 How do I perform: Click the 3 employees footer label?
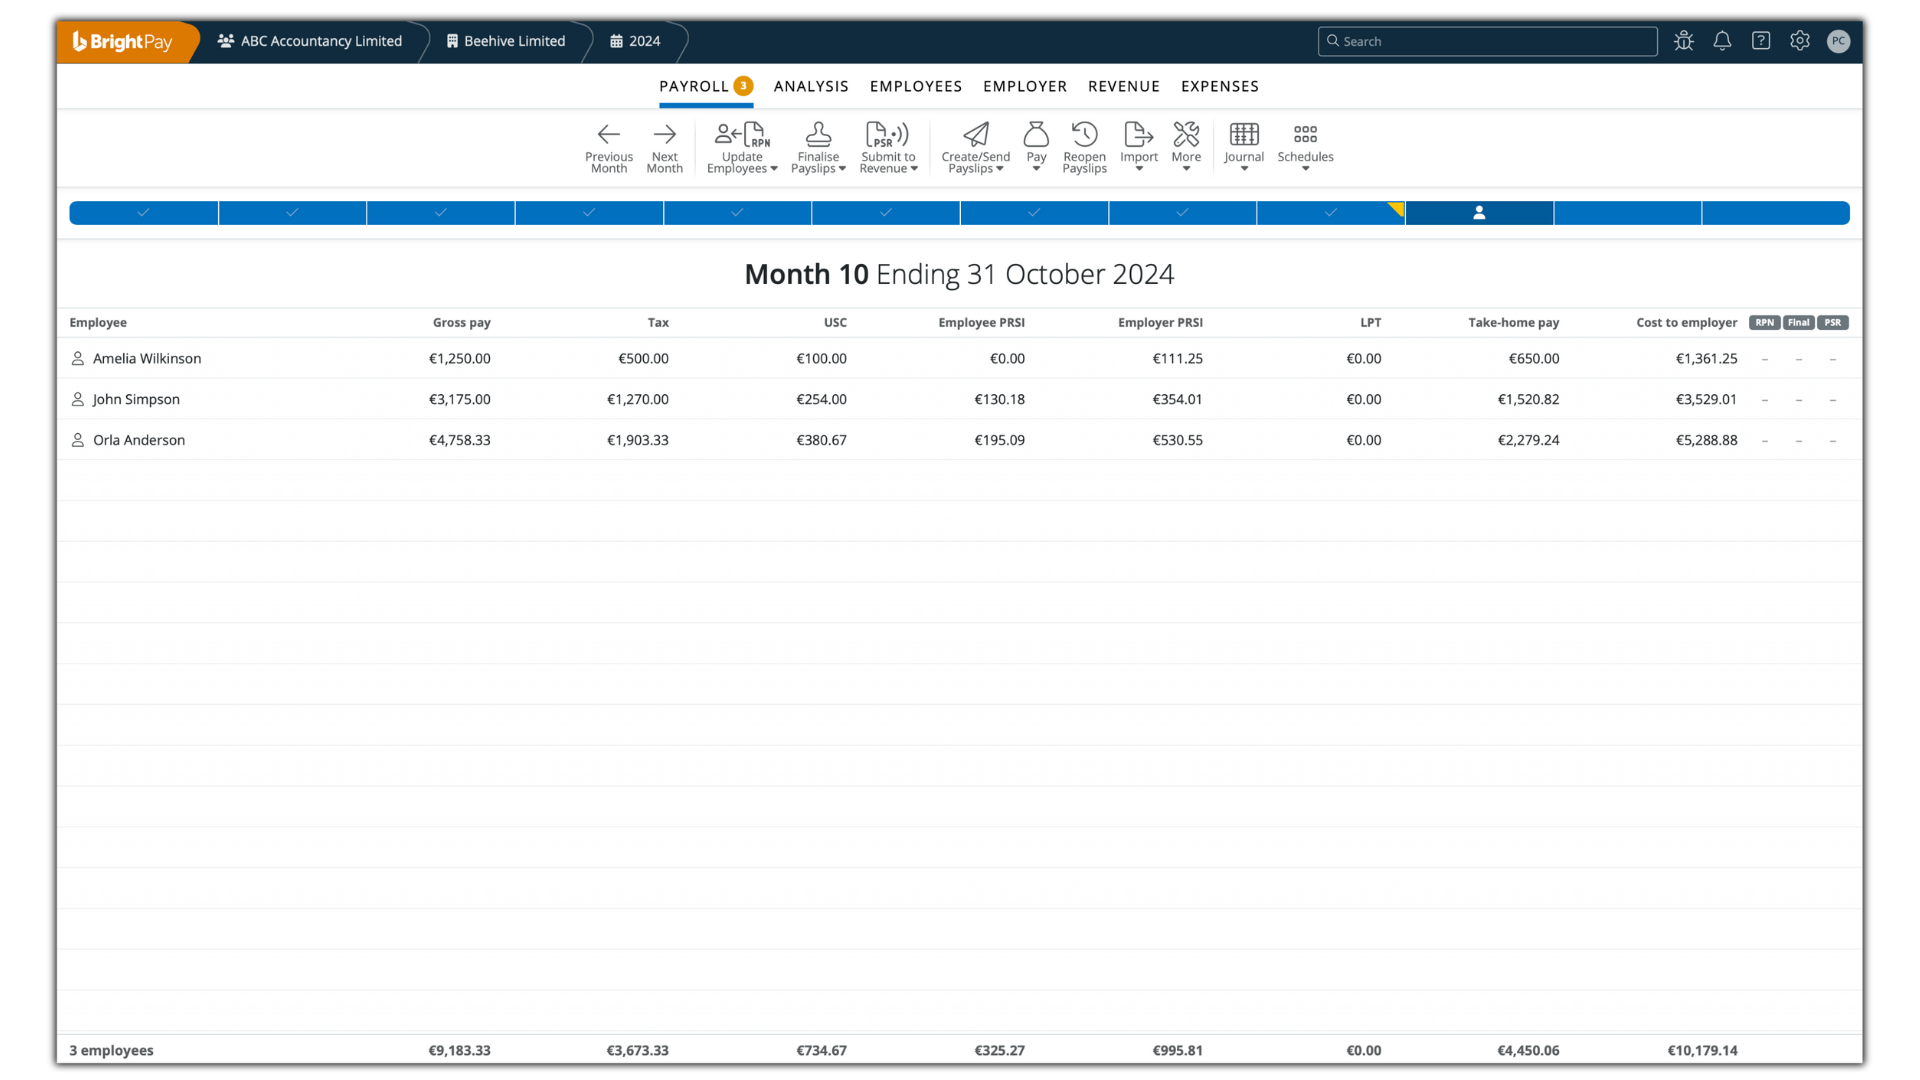(x=111, y=1050)
